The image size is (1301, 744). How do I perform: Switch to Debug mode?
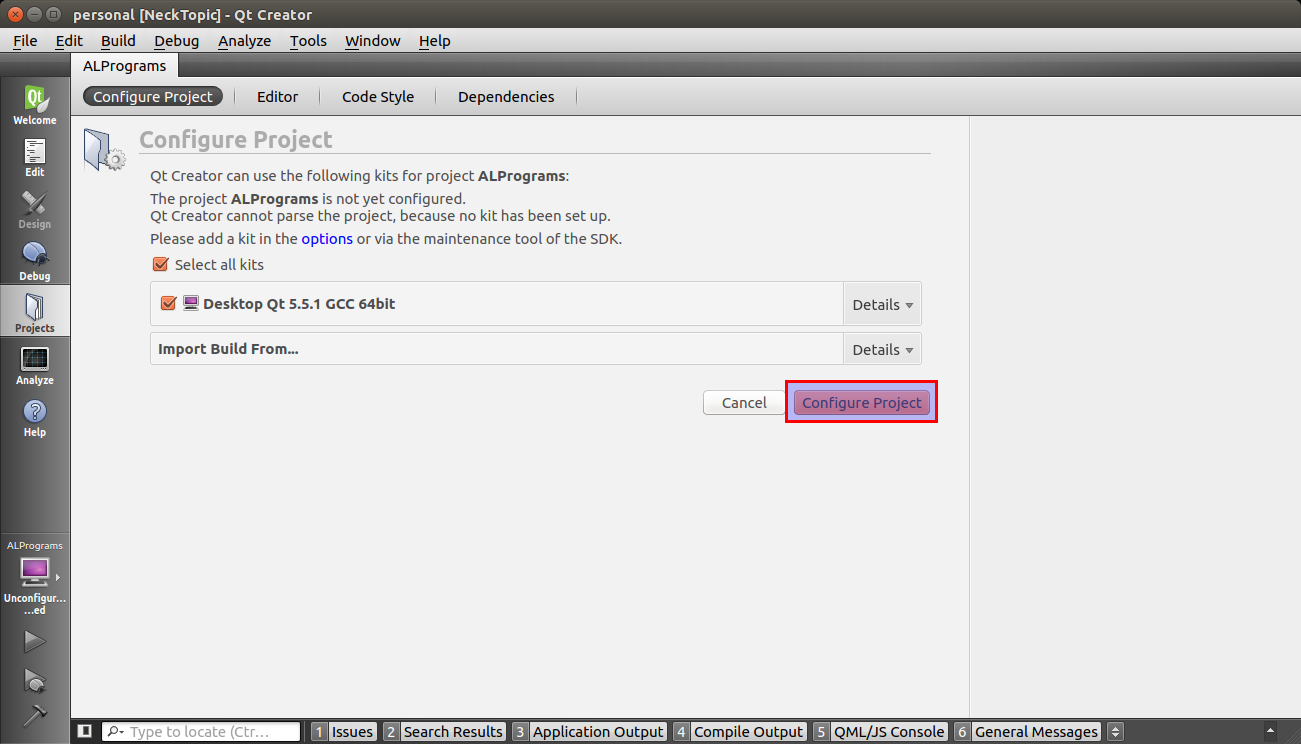click(x=35, y=261)
